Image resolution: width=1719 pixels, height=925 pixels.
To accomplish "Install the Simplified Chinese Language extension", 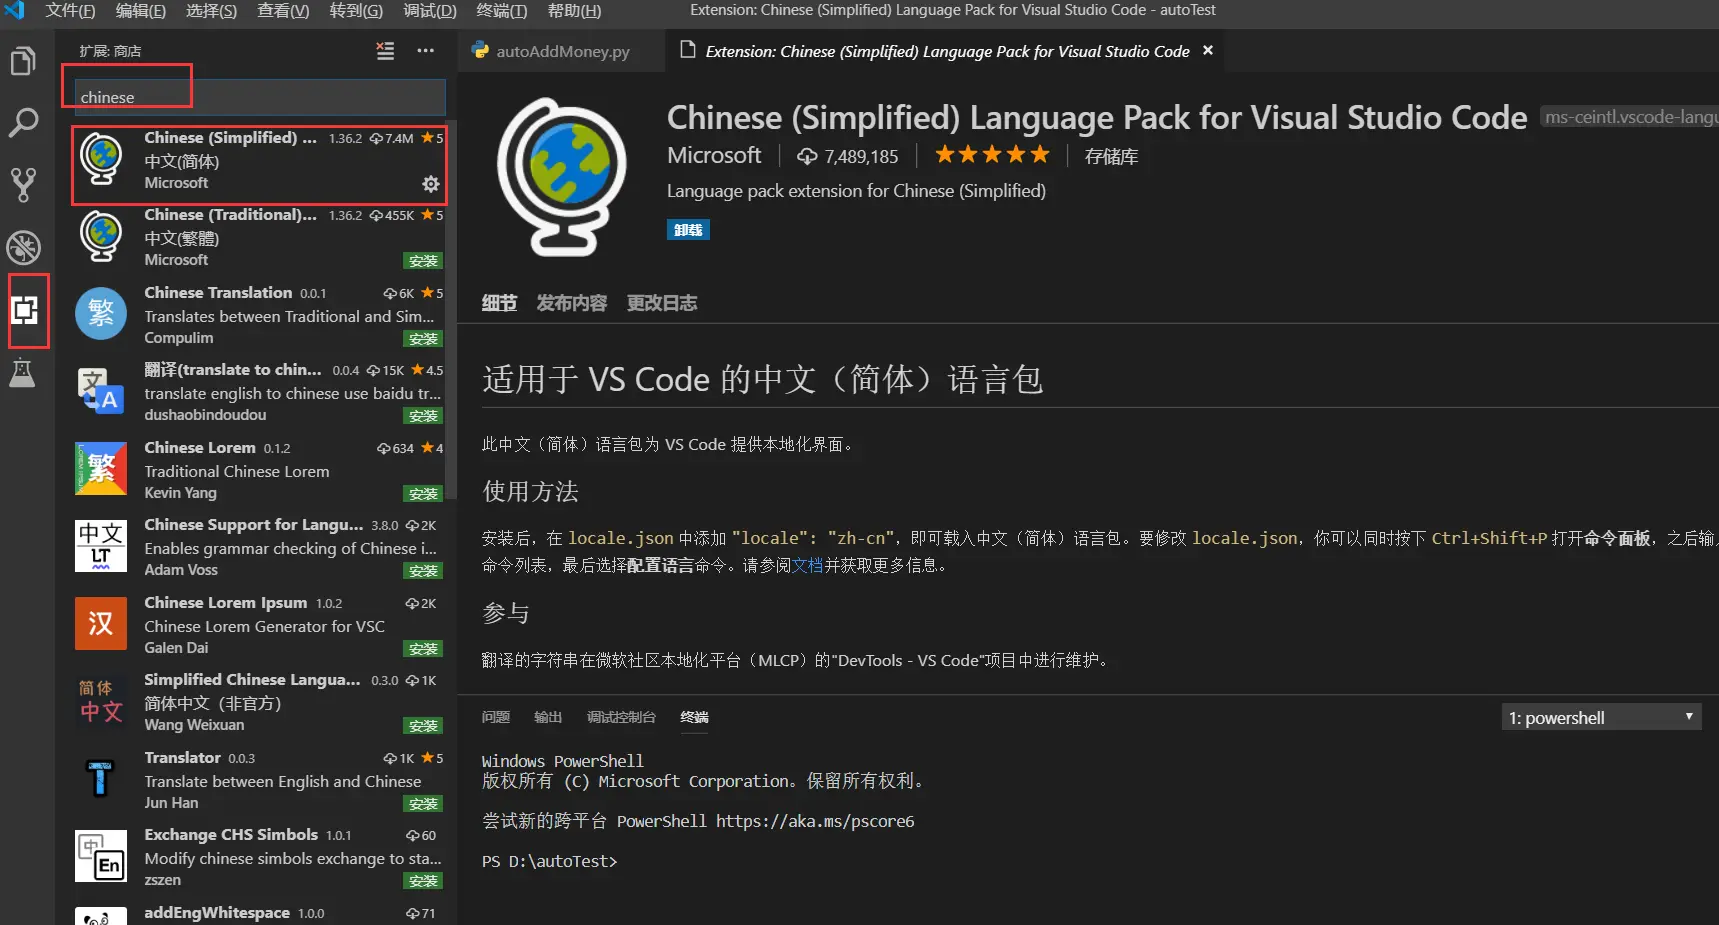I will (424, 726).
